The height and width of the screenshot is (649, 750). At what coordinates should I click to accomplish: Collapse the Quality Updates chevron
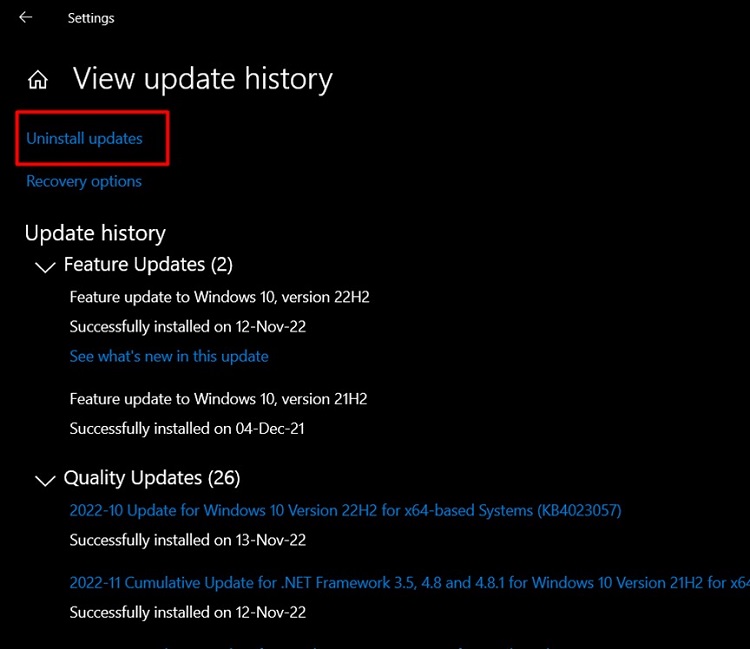(44, 480)
